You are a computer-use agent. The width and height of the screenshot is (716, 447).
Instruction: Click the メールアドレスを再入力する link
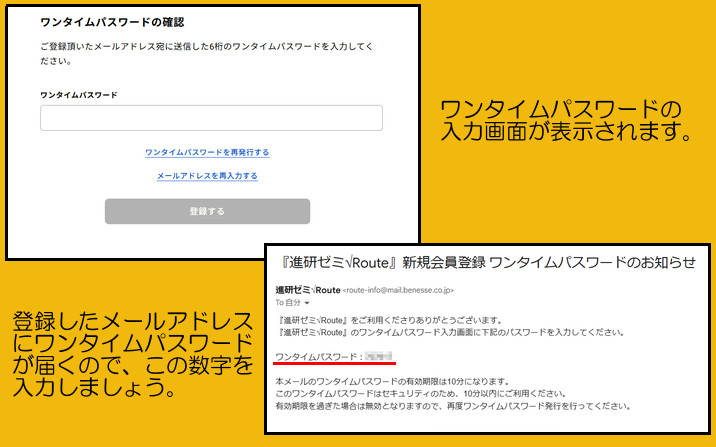click(207, 176)
